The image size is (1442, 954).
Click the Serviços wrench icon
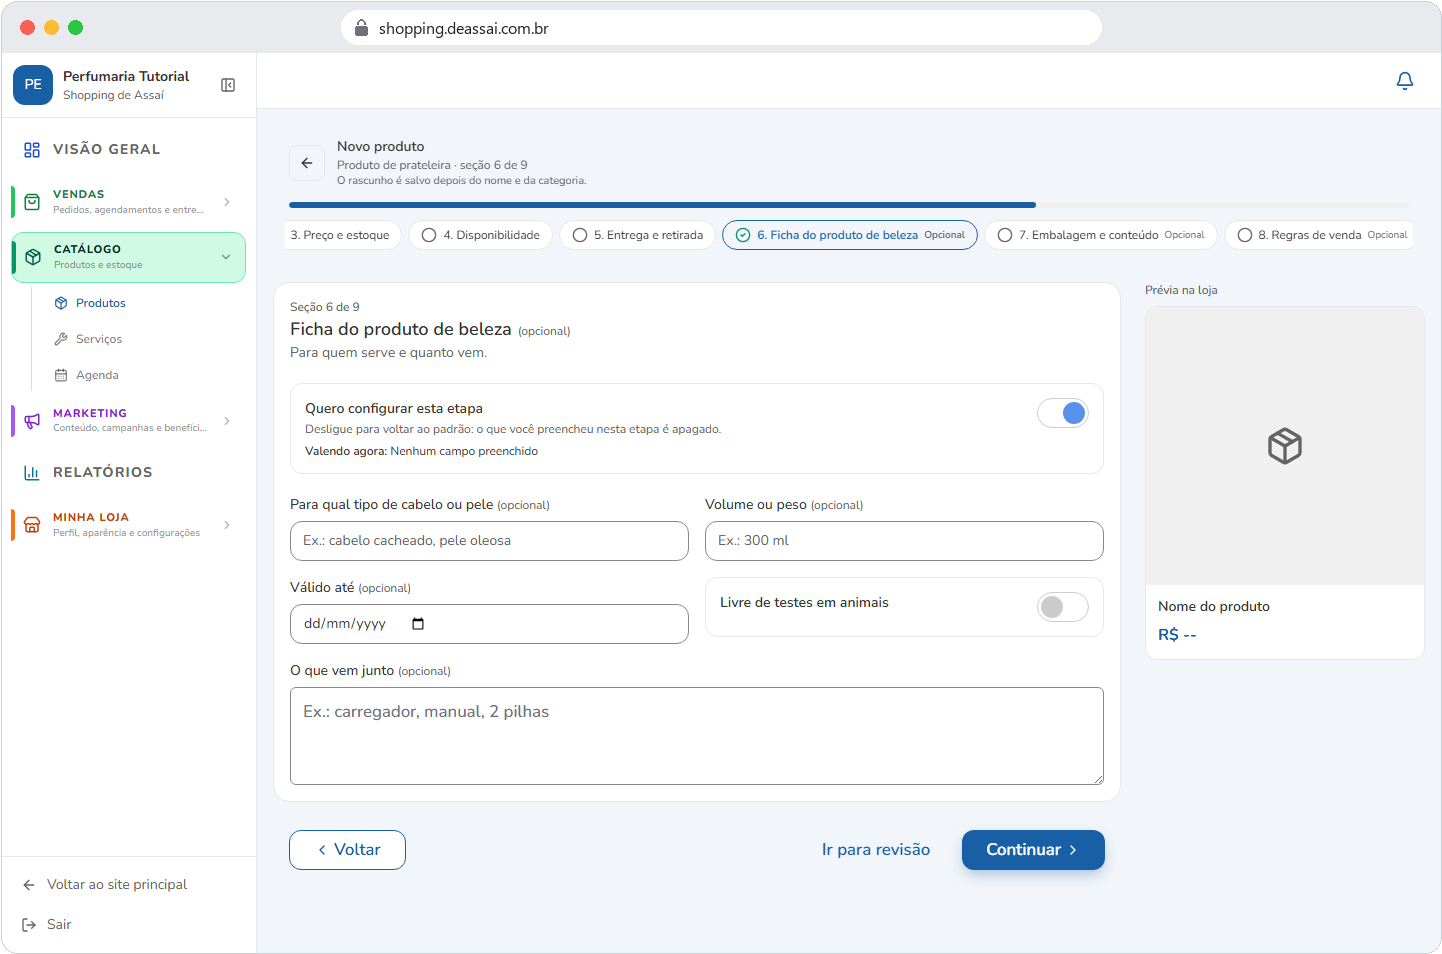tap(61, 339)
